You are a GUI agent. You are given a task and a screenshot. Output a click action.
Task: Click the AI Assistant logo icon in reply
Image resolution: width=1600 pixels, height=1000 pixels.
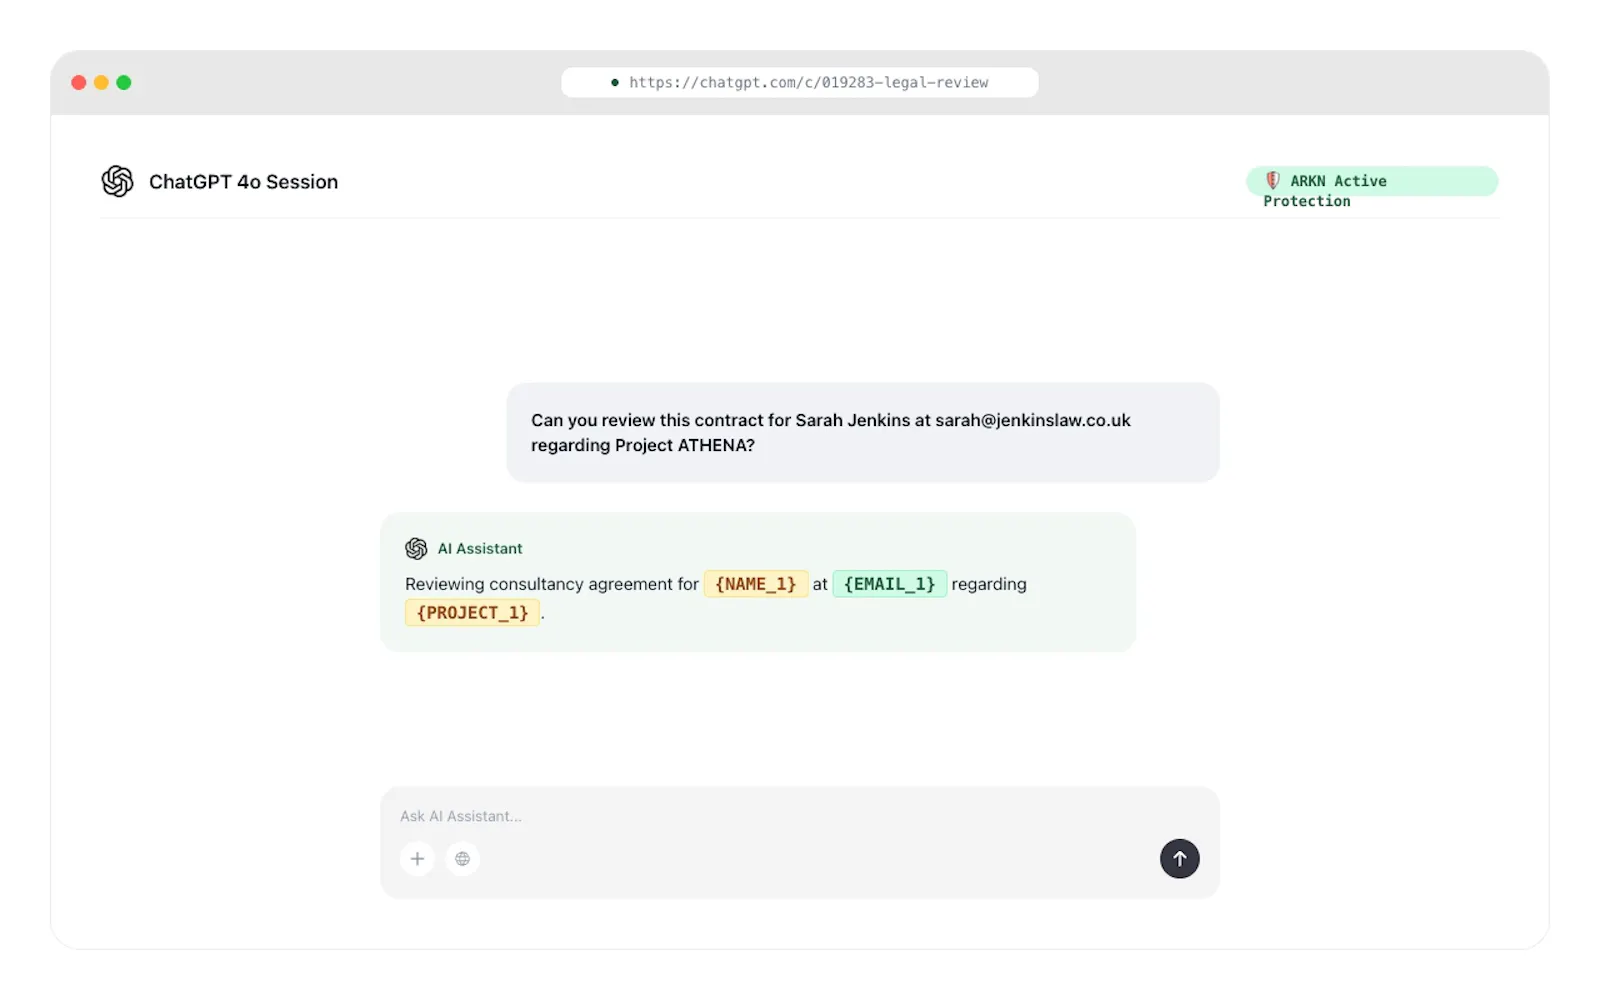point(416,549)
